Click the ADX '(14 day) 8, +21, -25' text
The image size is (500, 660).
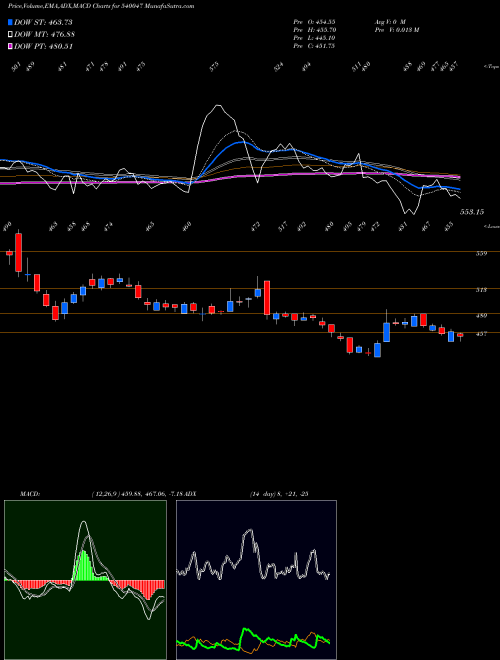pos(278,494)
